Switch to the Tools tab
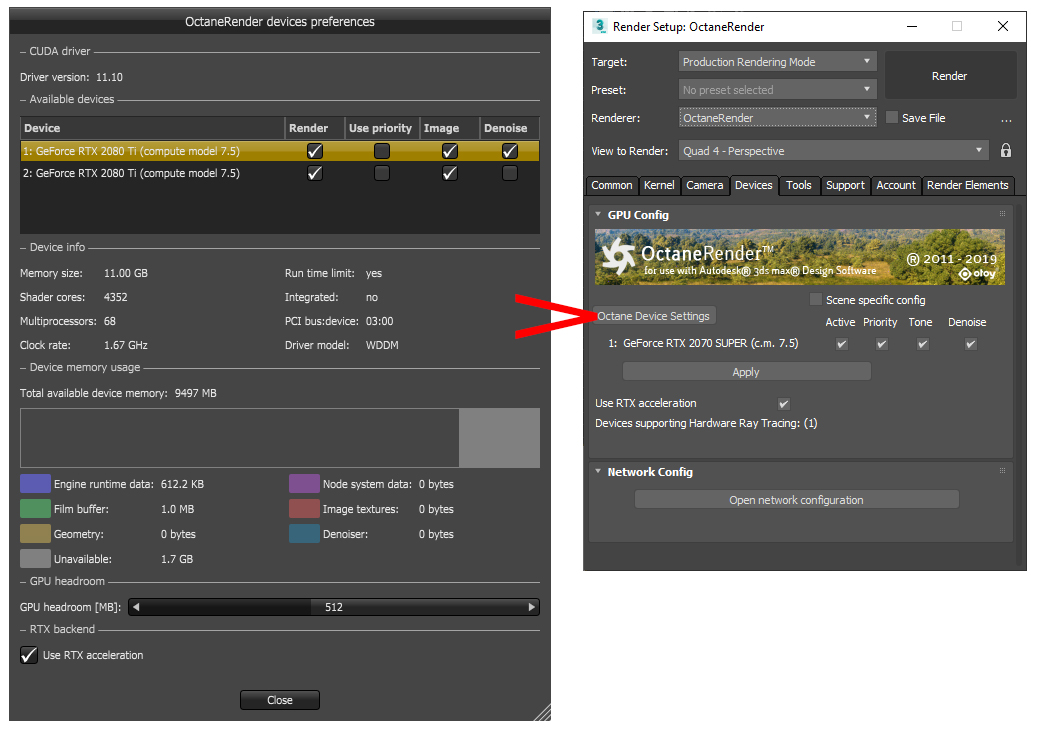This screenshot has height=730, width=1040. (799, 186)
